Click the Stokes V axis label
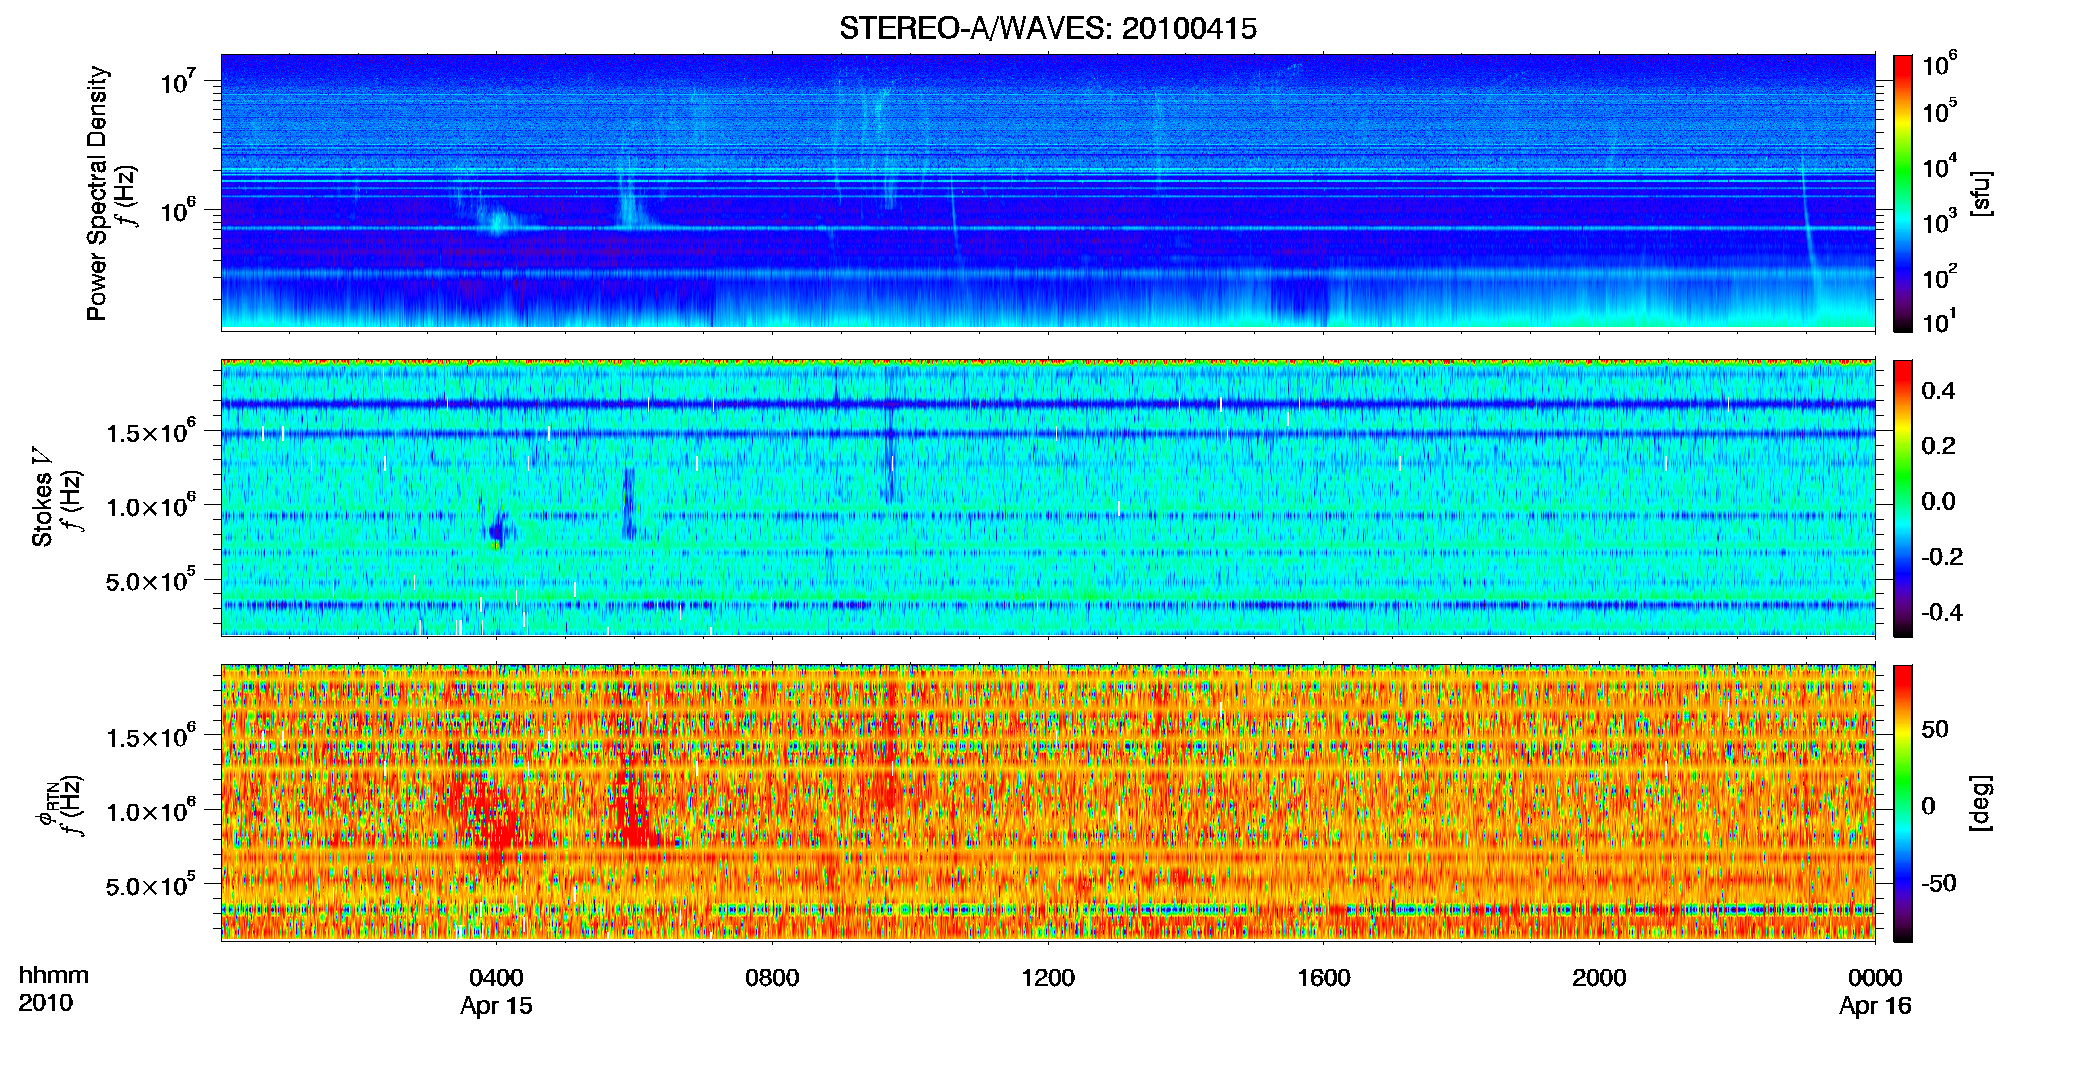 coord(43,497)
